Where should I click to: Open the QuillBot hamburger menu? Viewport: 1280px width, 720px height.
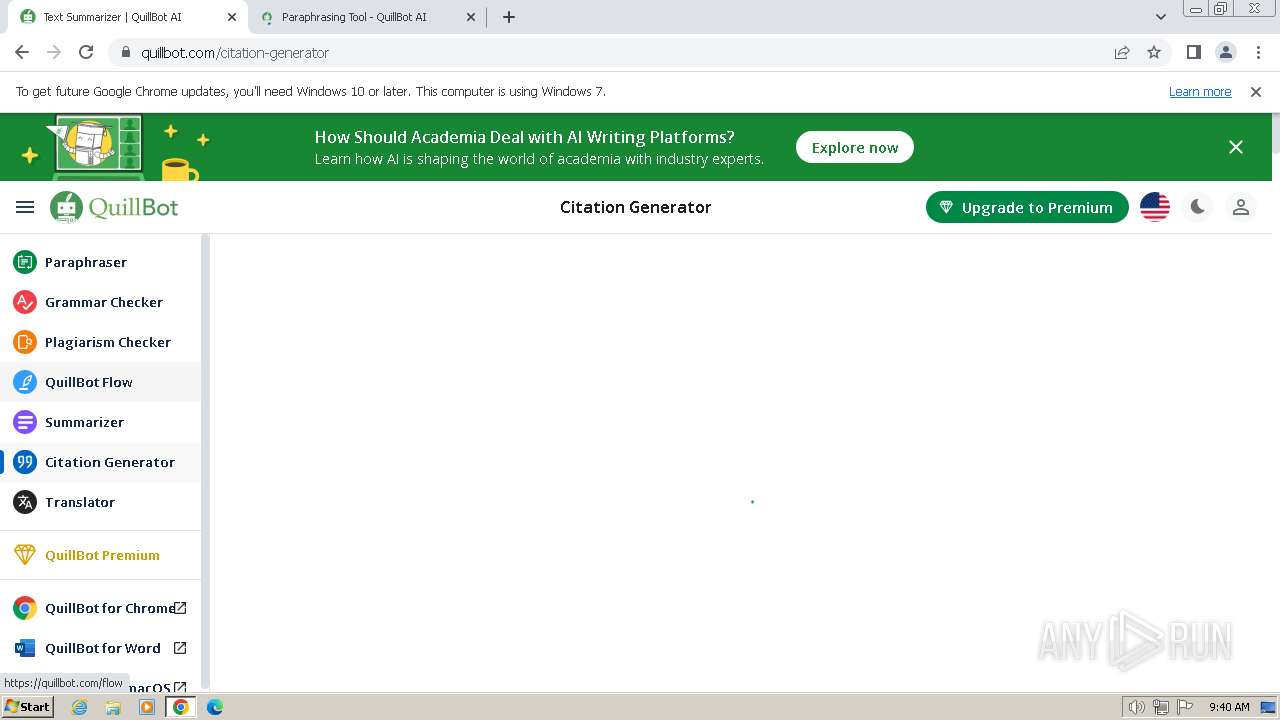(25, 207)
